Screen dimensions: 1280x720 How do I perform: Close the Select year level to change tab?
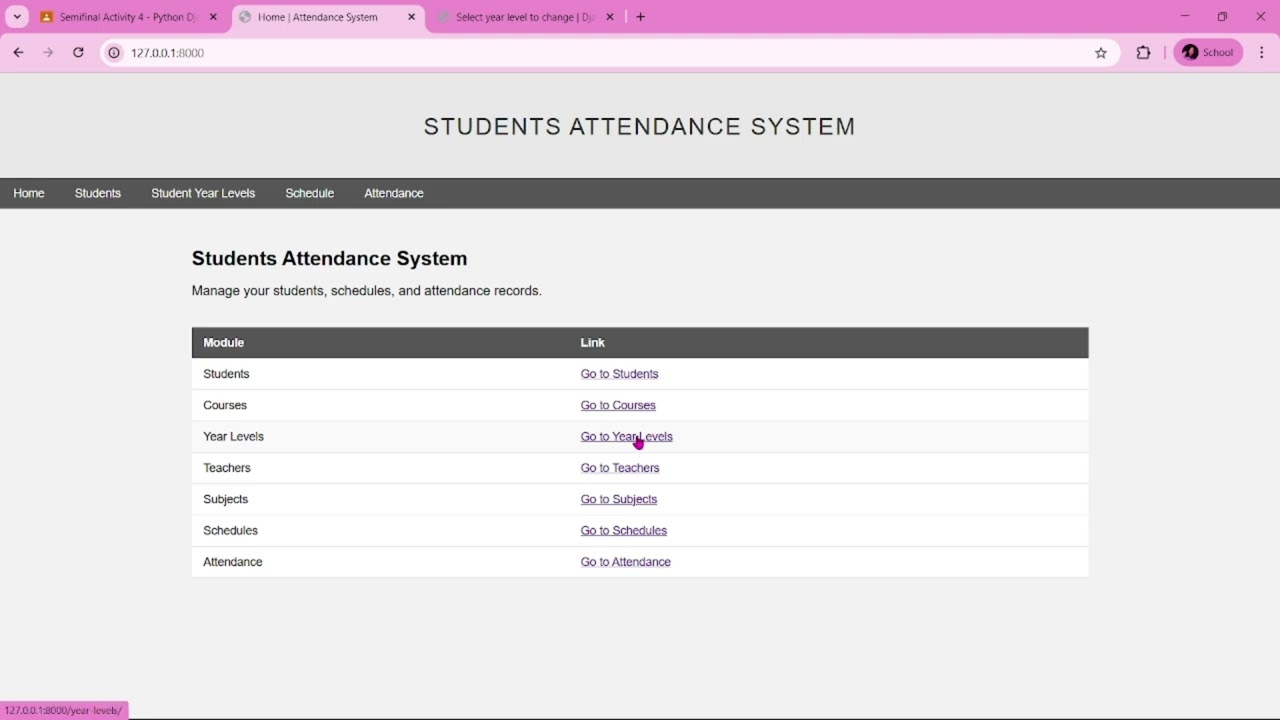[610, 17]
